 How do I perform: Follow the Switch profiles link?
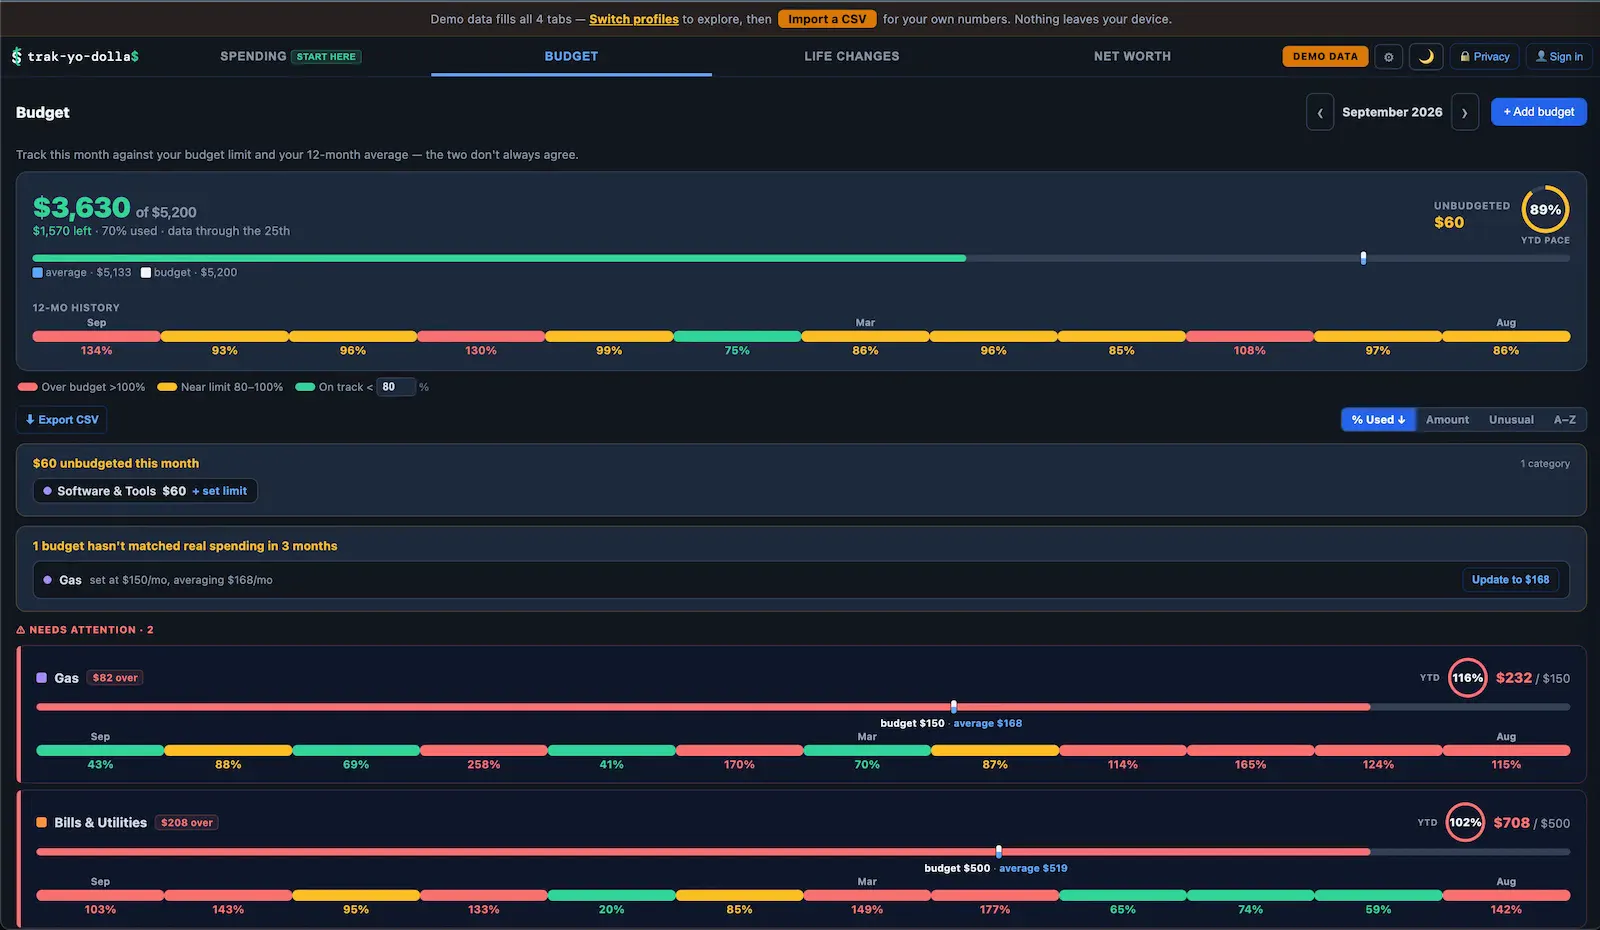tap(634, 19)
